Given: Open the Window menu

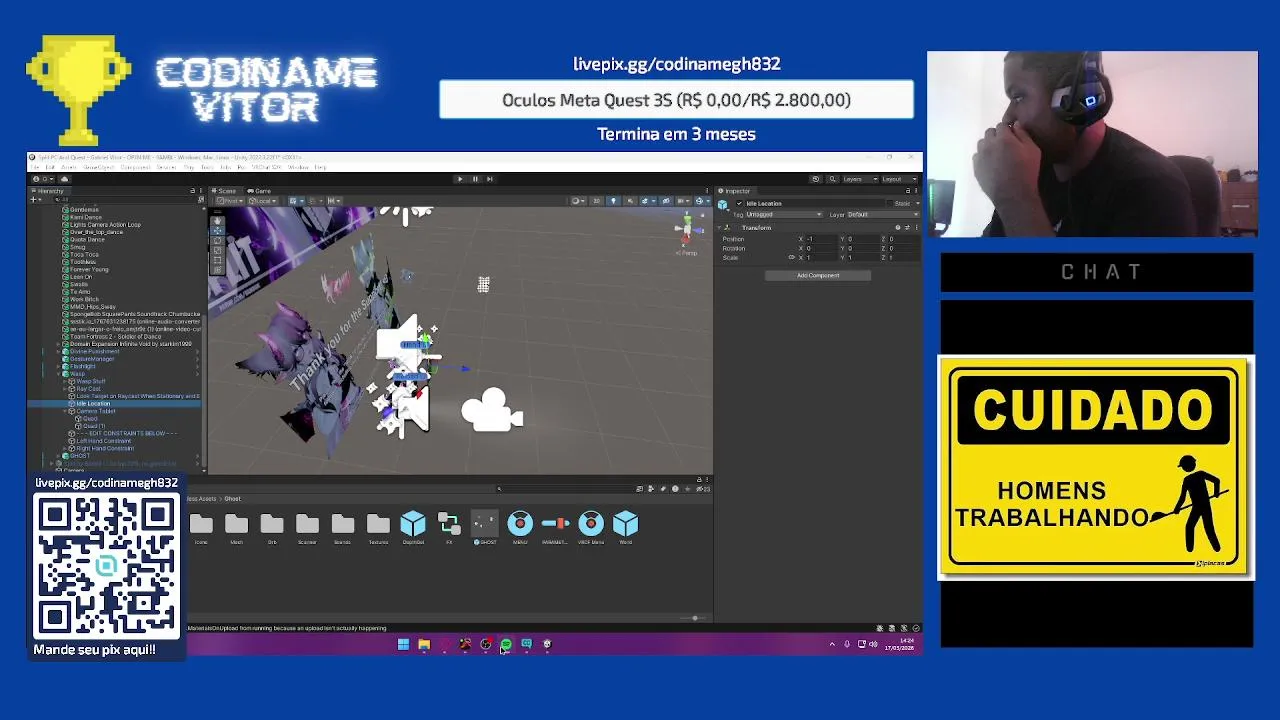Looking at the screenshot, I should pos(298,167).
